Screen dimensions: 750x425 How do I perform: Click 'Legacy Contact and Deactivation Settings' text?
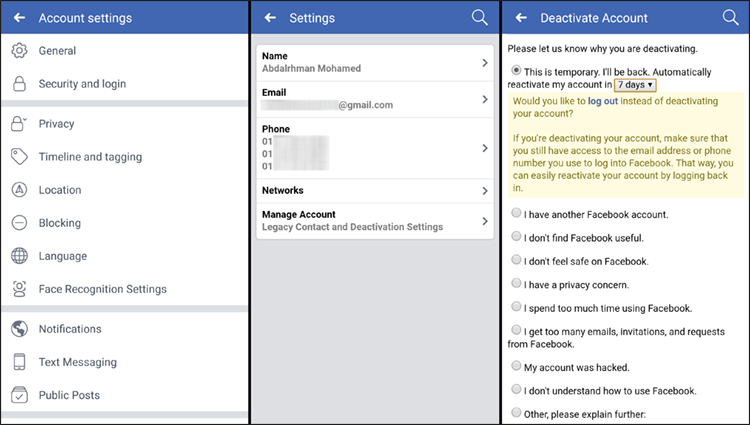(x=353, y=227)
